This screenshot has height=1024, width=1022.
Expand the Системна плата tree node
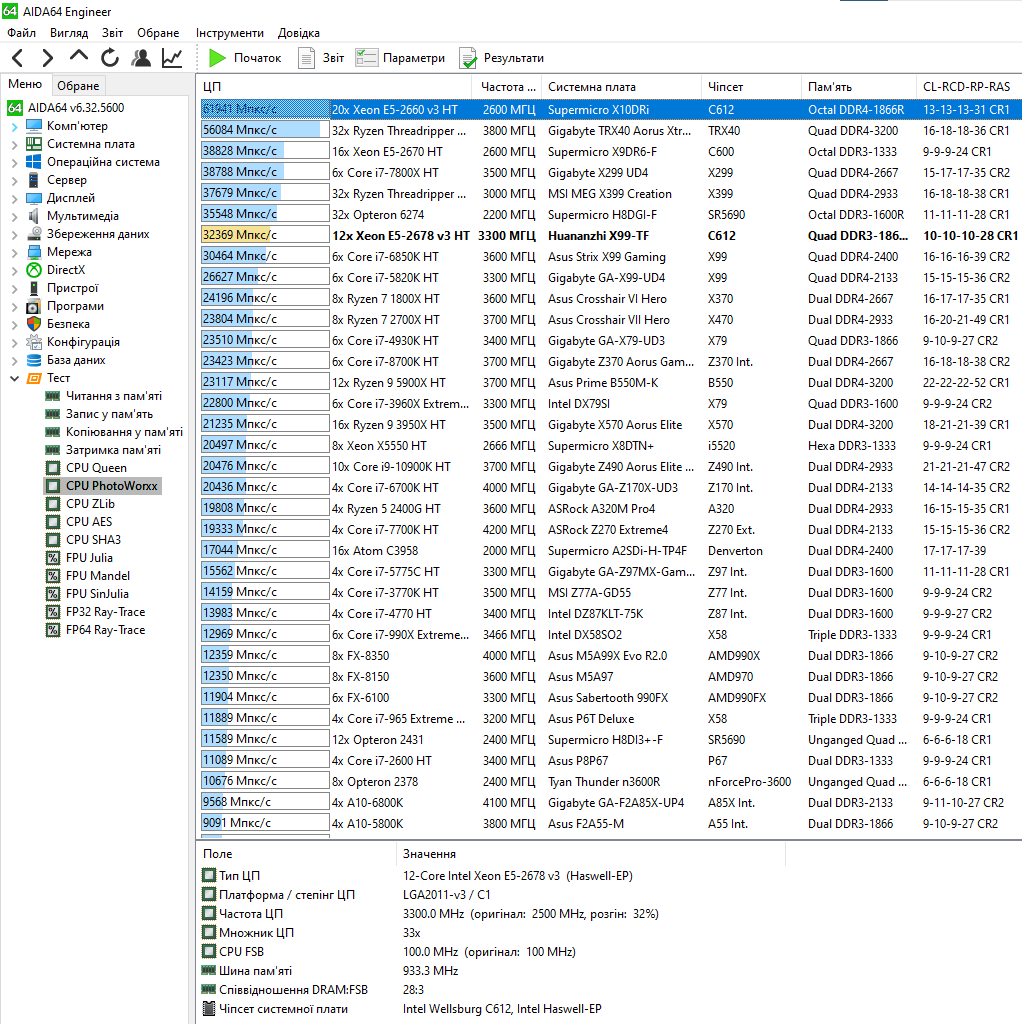tap(15, 145)
